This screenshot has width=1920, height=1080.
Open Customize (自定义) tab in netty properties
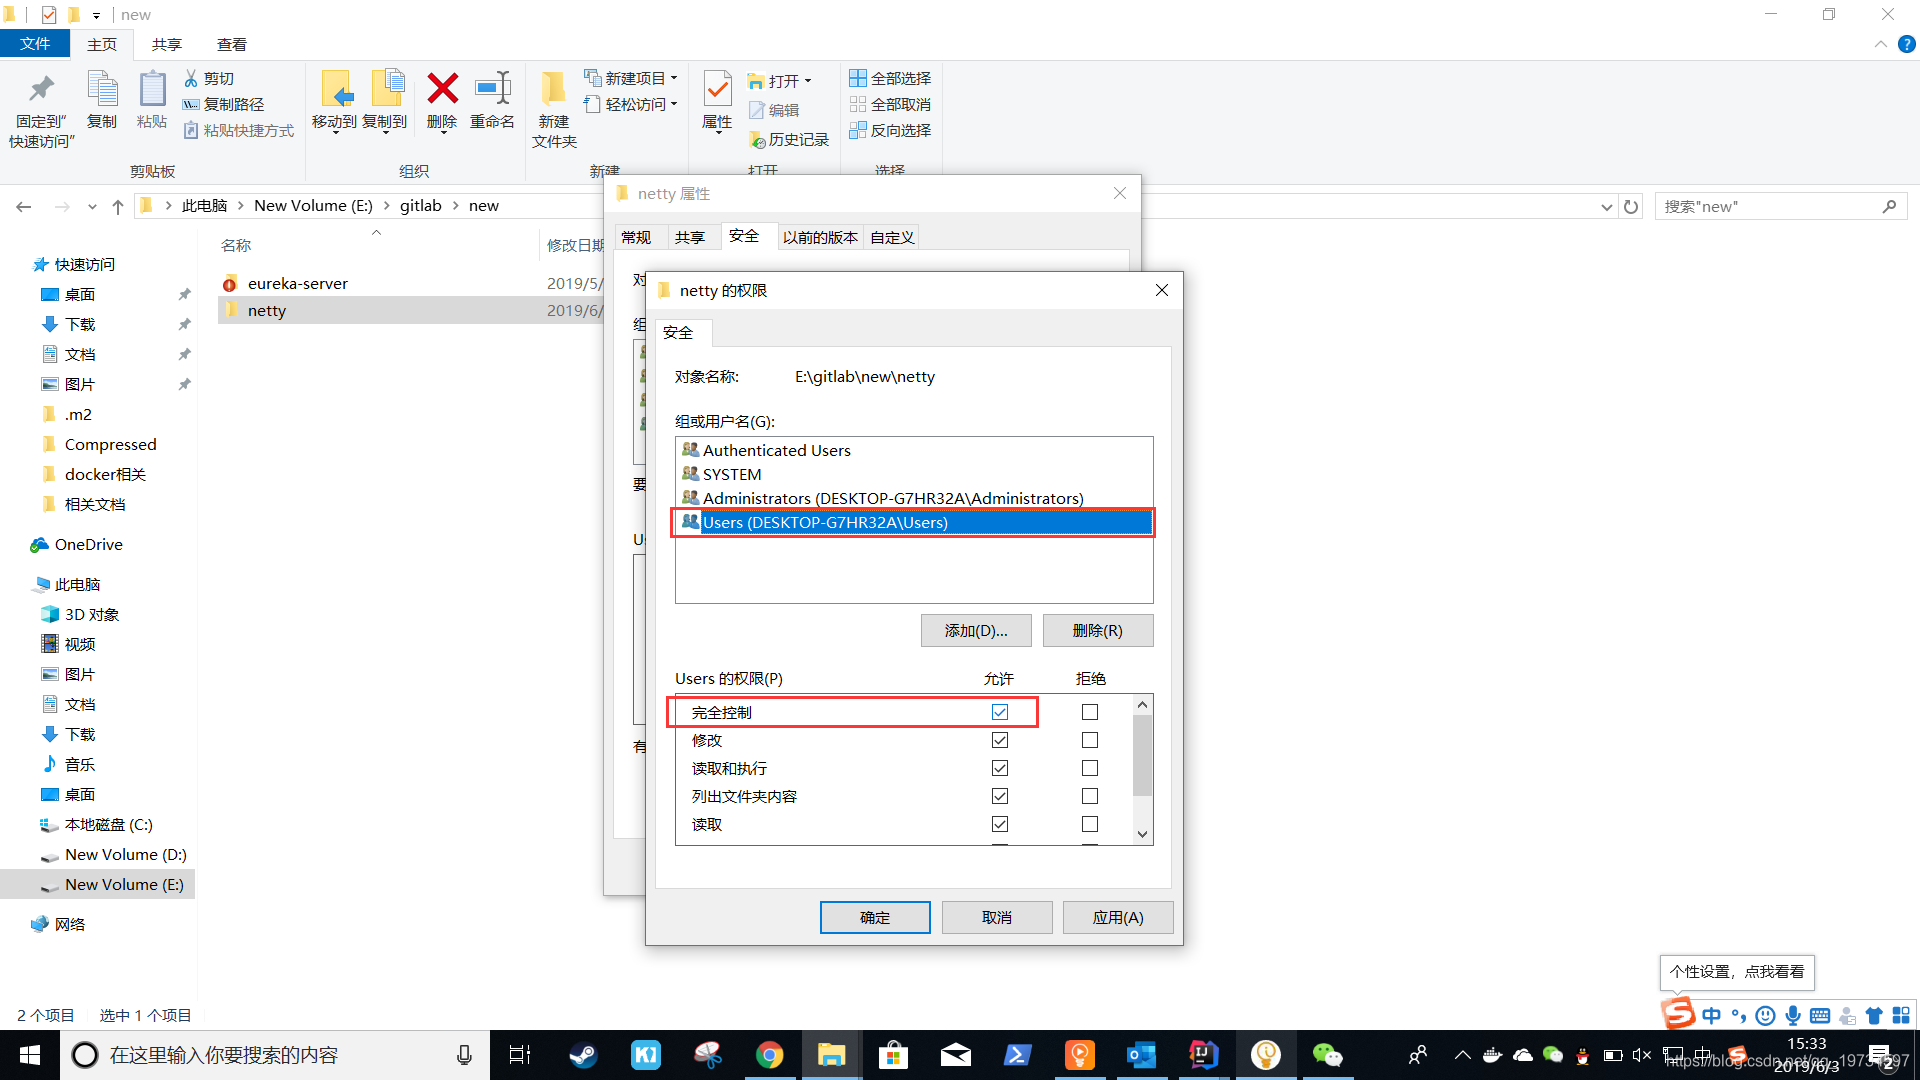coord(892,238)
